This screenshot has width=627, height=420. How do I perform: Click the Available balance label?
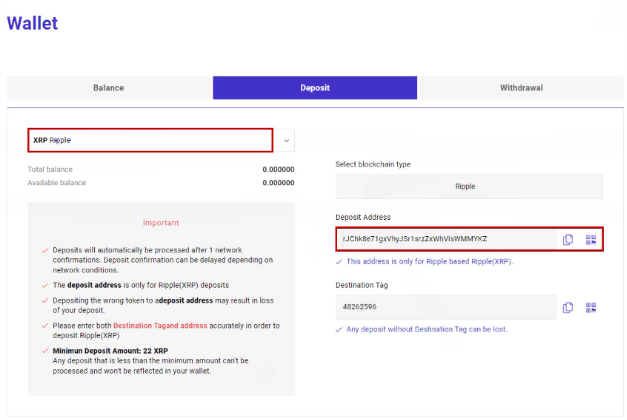[57, 183]
